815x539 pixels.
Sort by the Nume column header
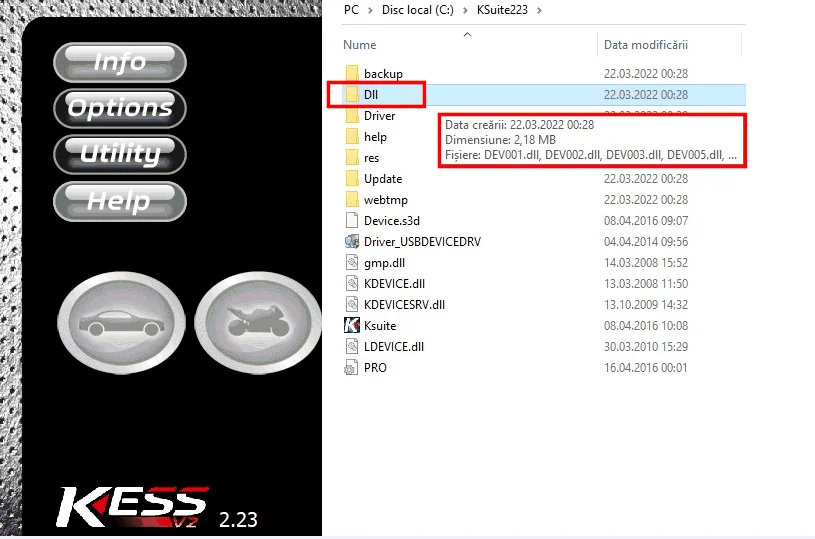point(360,45)
